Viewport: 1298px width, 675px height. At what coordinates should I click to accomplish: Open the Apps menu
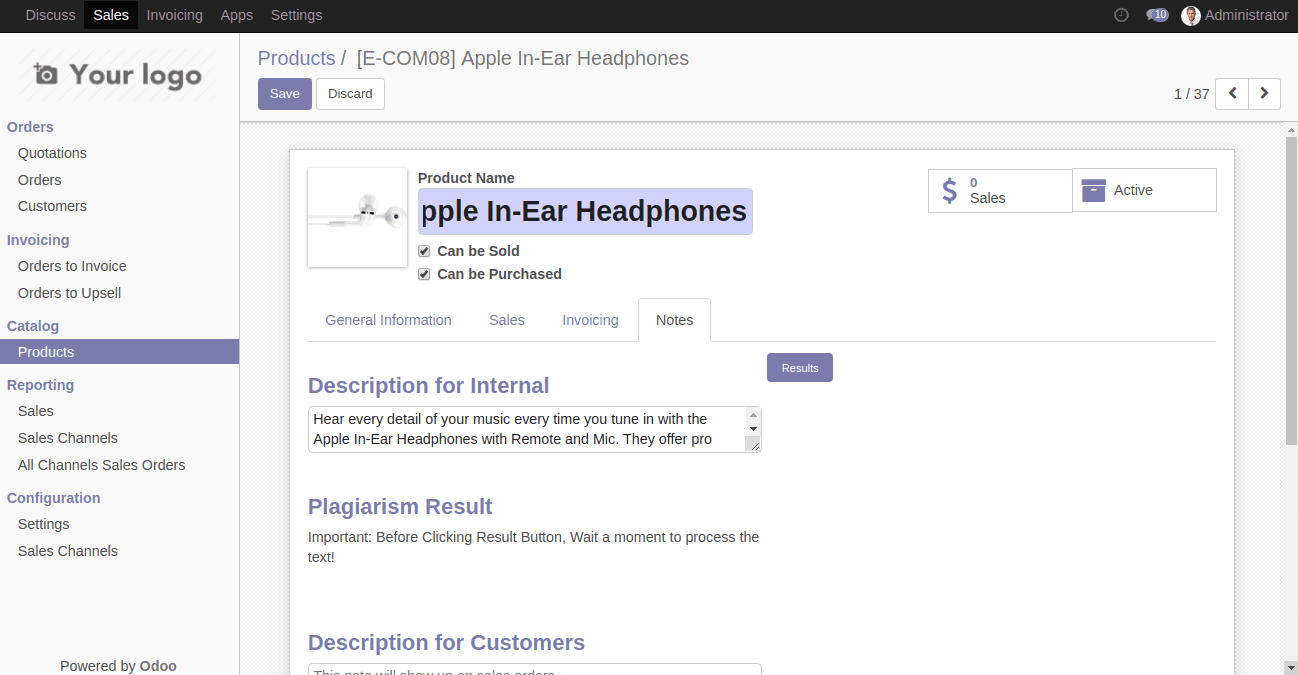coord(237,15)
